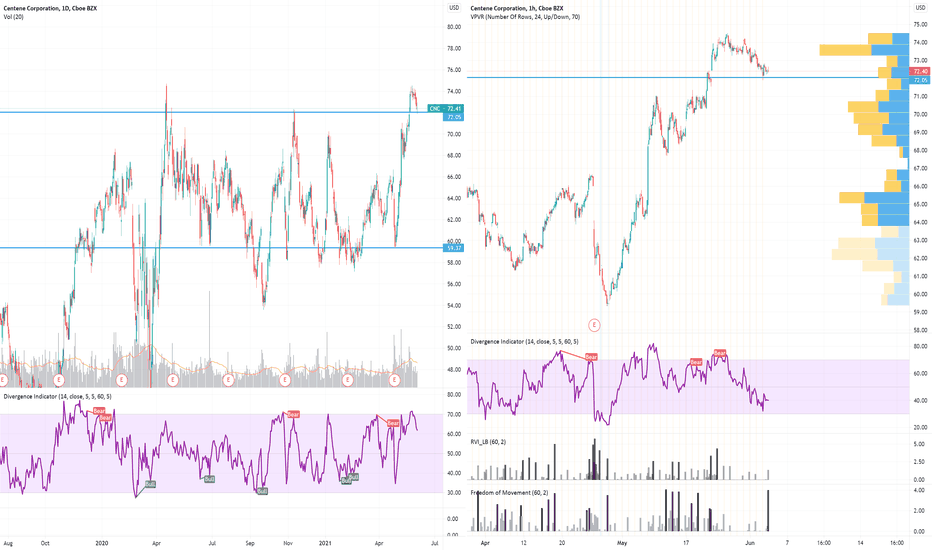Select the Bear label near Nov 2020 on daily divergence indicator
The width and height of the screenshot is (932, 550).
point(293,414)
